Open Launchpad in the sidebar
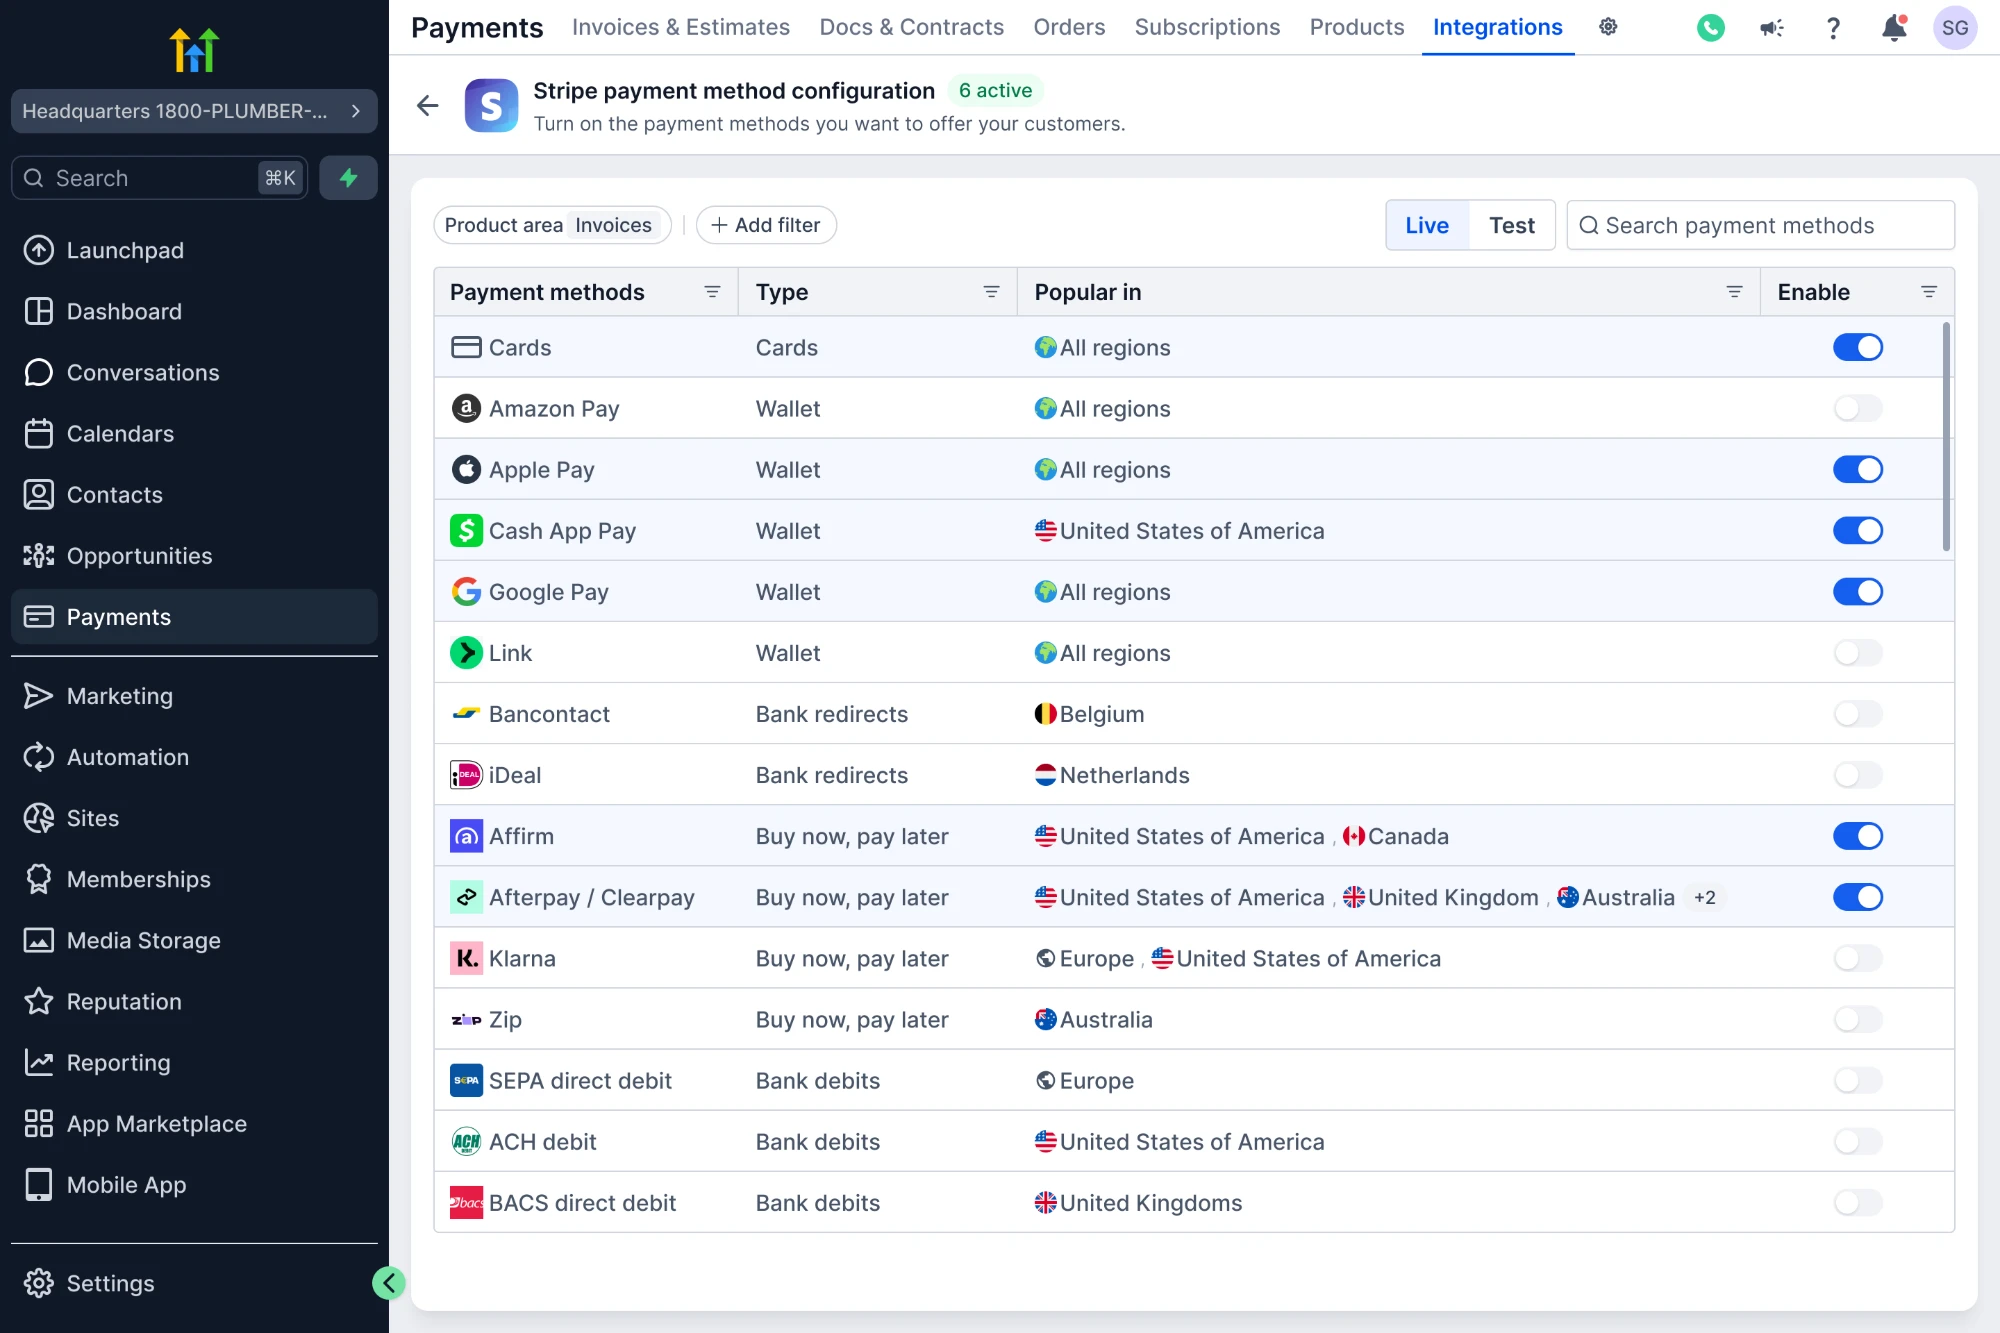 194,250
